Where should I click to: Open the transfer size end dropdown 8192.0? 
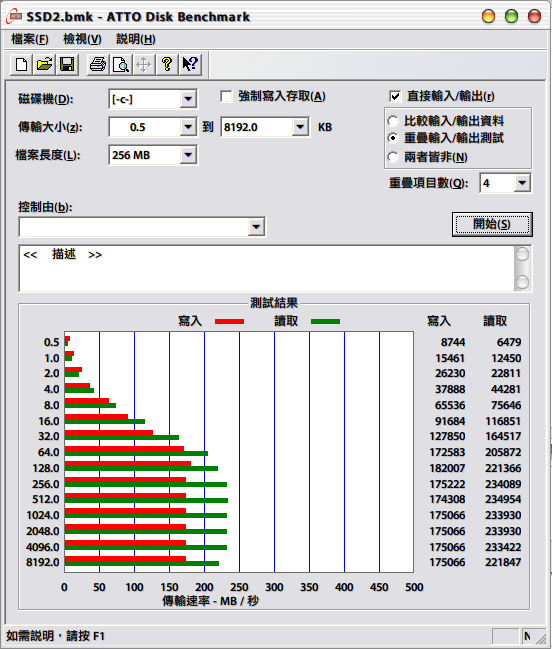tap(300, 127)
